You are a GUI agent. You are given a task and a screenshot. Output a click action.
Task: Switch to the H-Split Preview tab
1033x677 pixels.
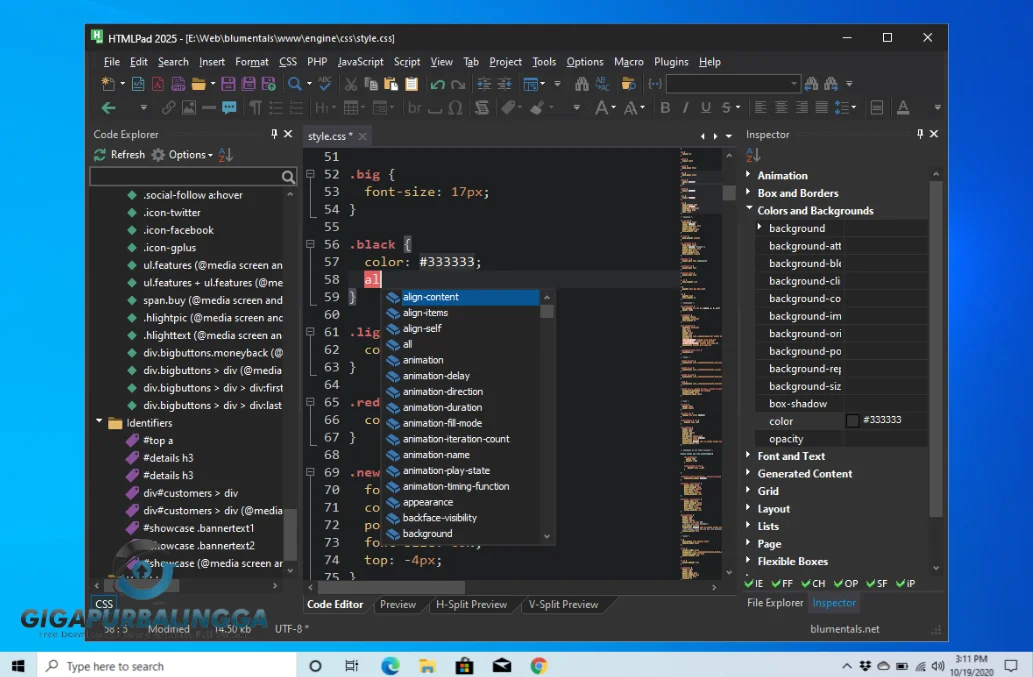[x=472, y=605]
